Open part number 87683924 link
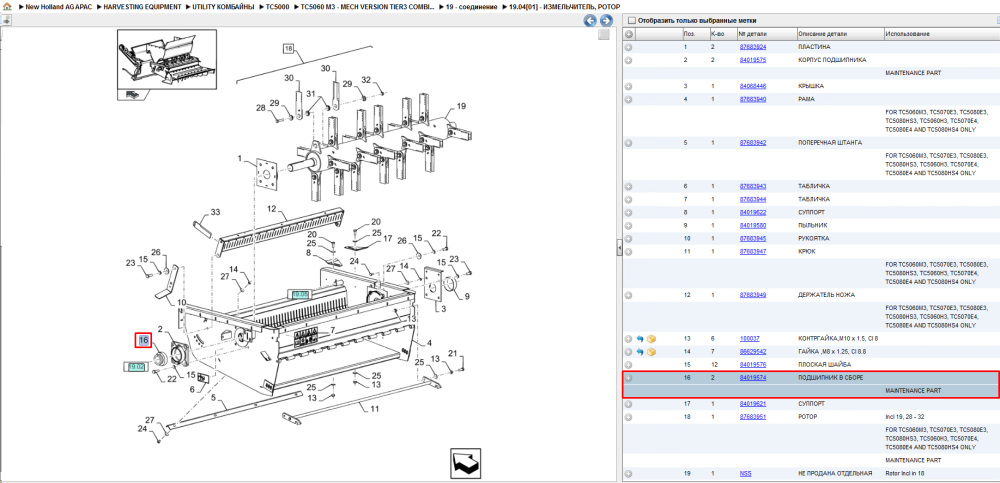Screen dimensions: 1000x483 [x=753, y=47]
